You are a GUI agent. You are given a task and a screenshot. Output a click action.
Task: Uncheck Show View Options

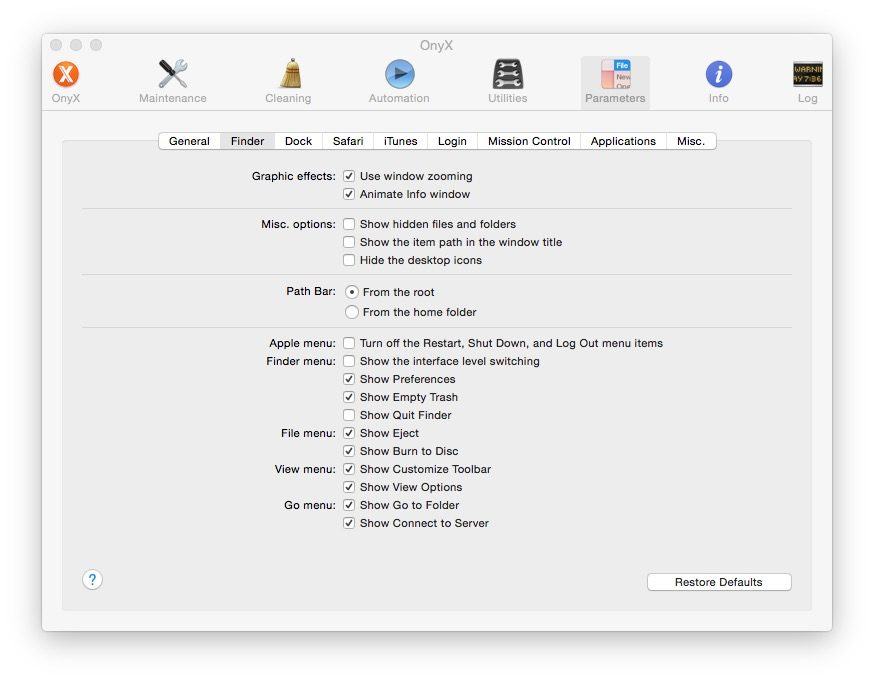[349, 487]
